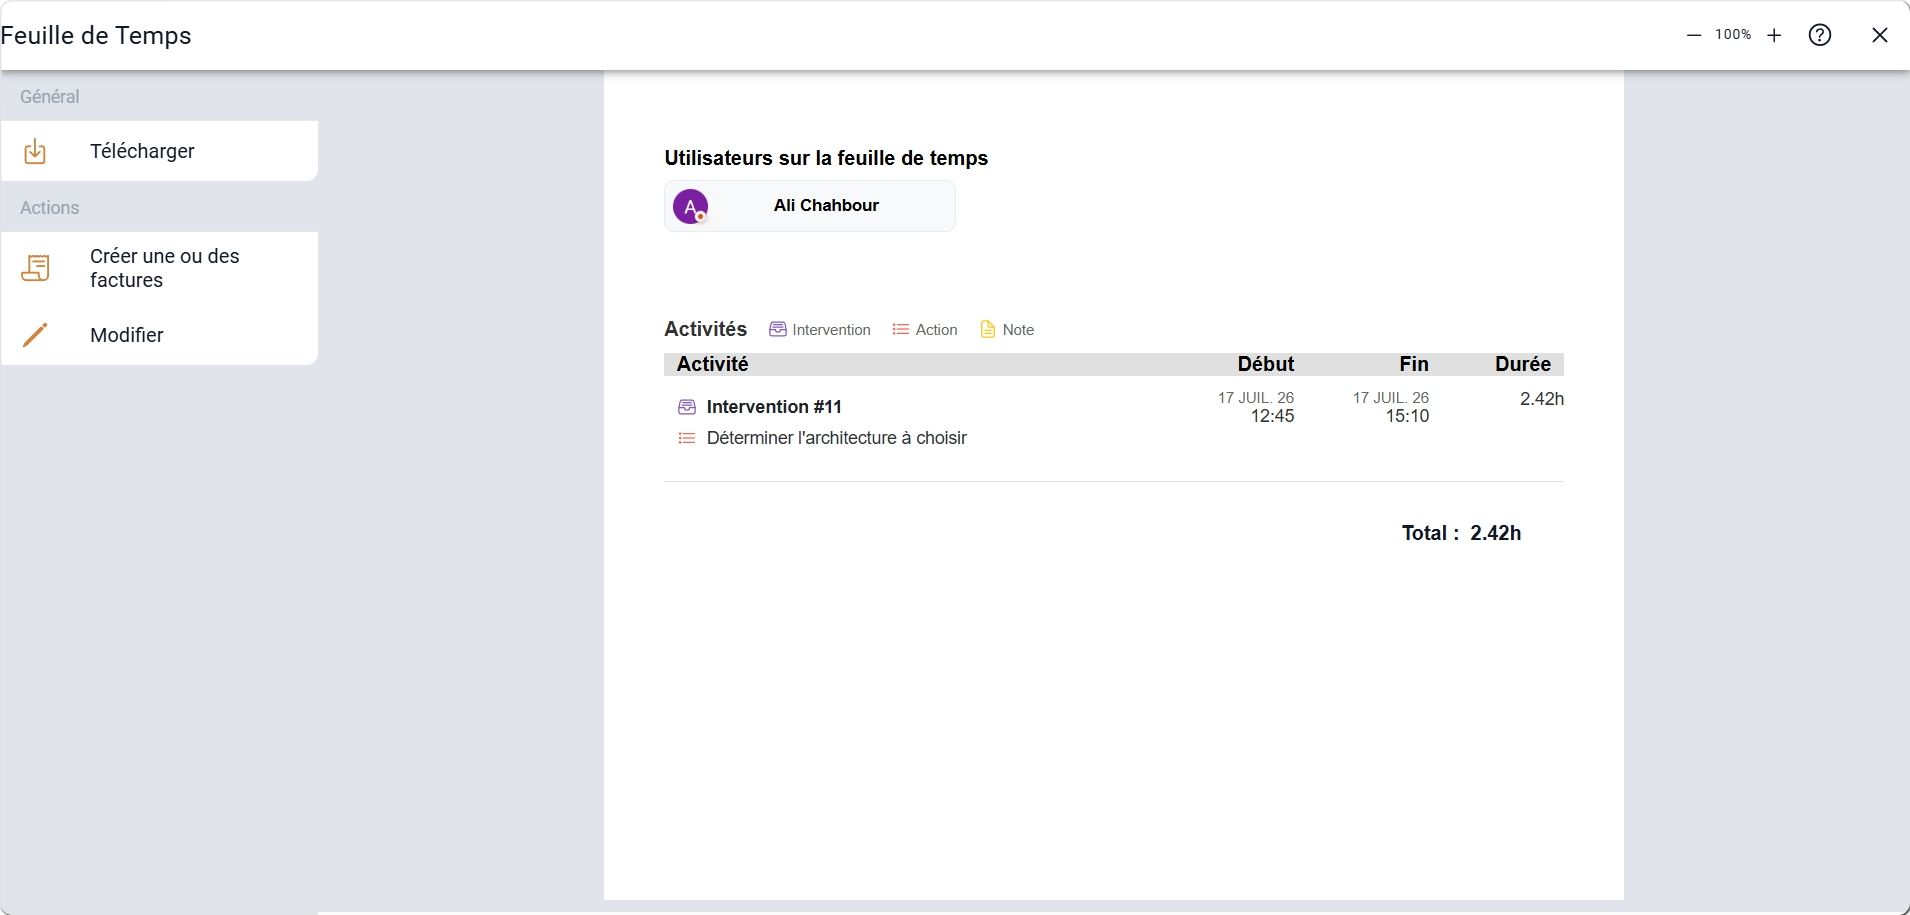
Task: Close the Feuille de Temps window
Action: point(1880,35)
